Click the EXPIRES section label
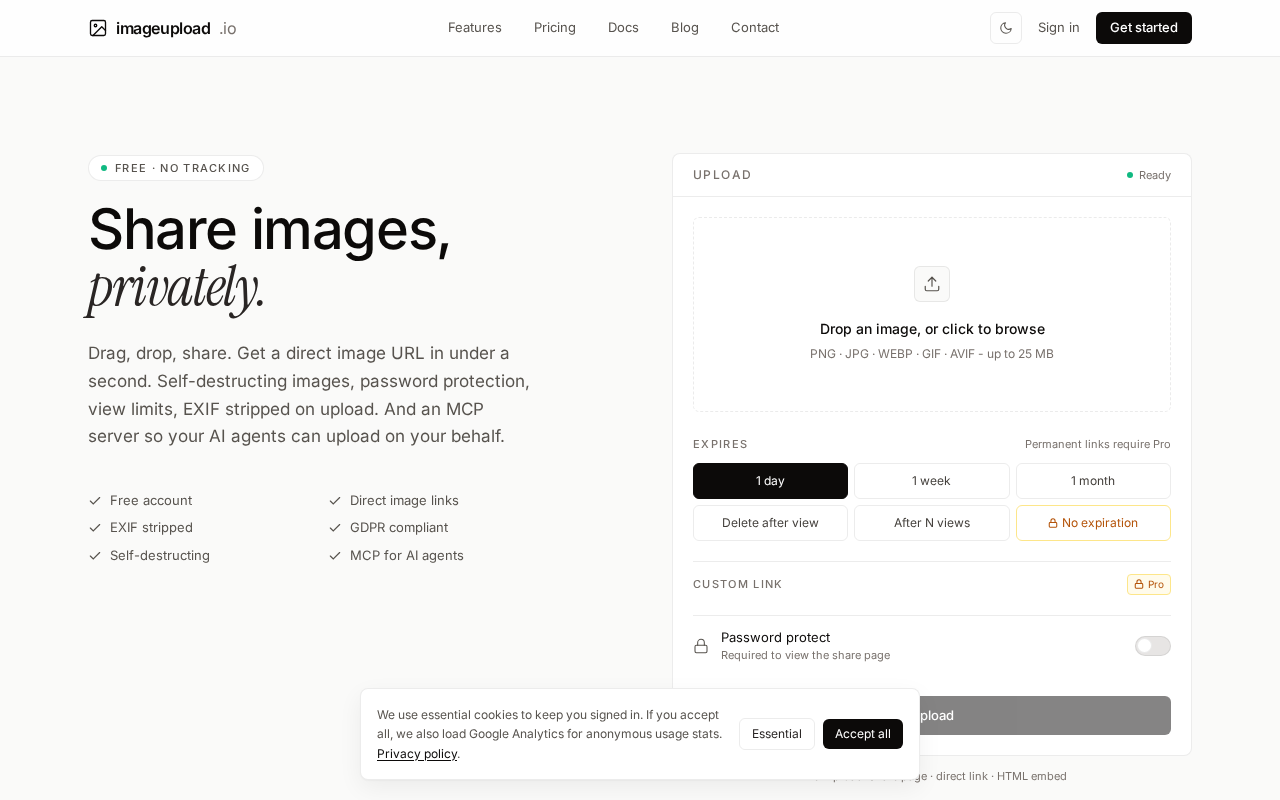Screen dimensions: 1280x800 click(x=721, y=444)
